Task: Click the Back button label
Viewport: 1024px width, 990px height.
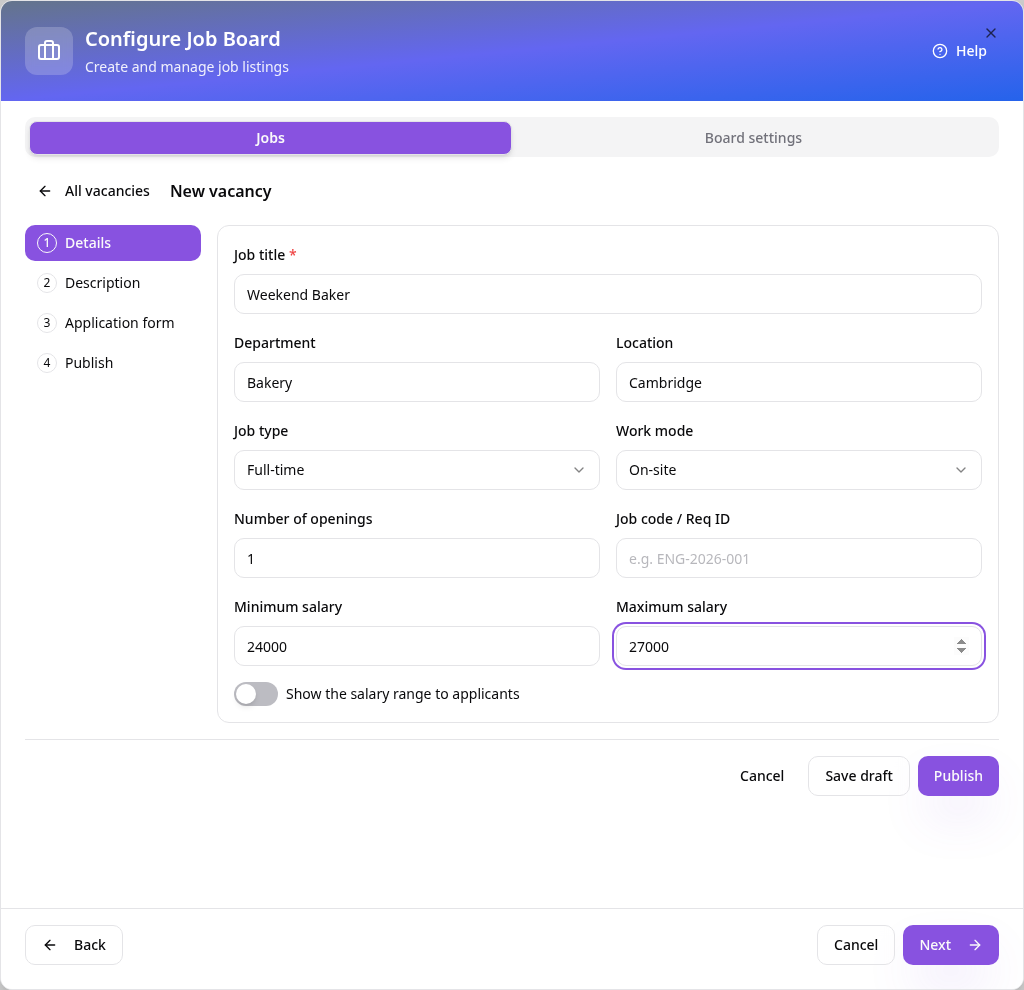Action: [89, 945]
